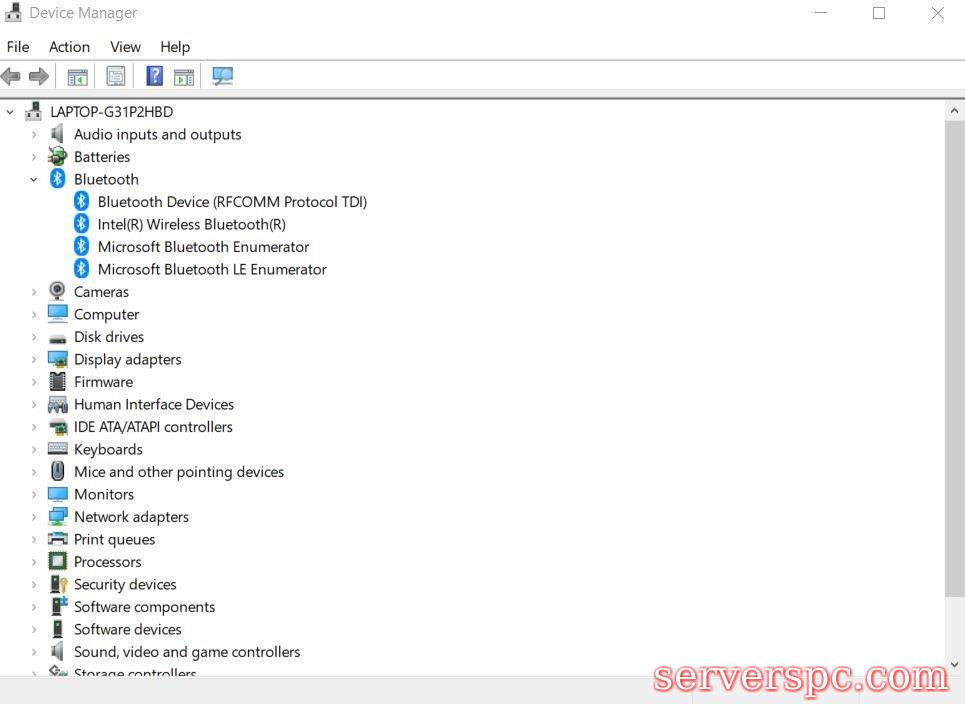Open the Action menu
This screenshot has height=704, width=965.
(x=69, y=47)
